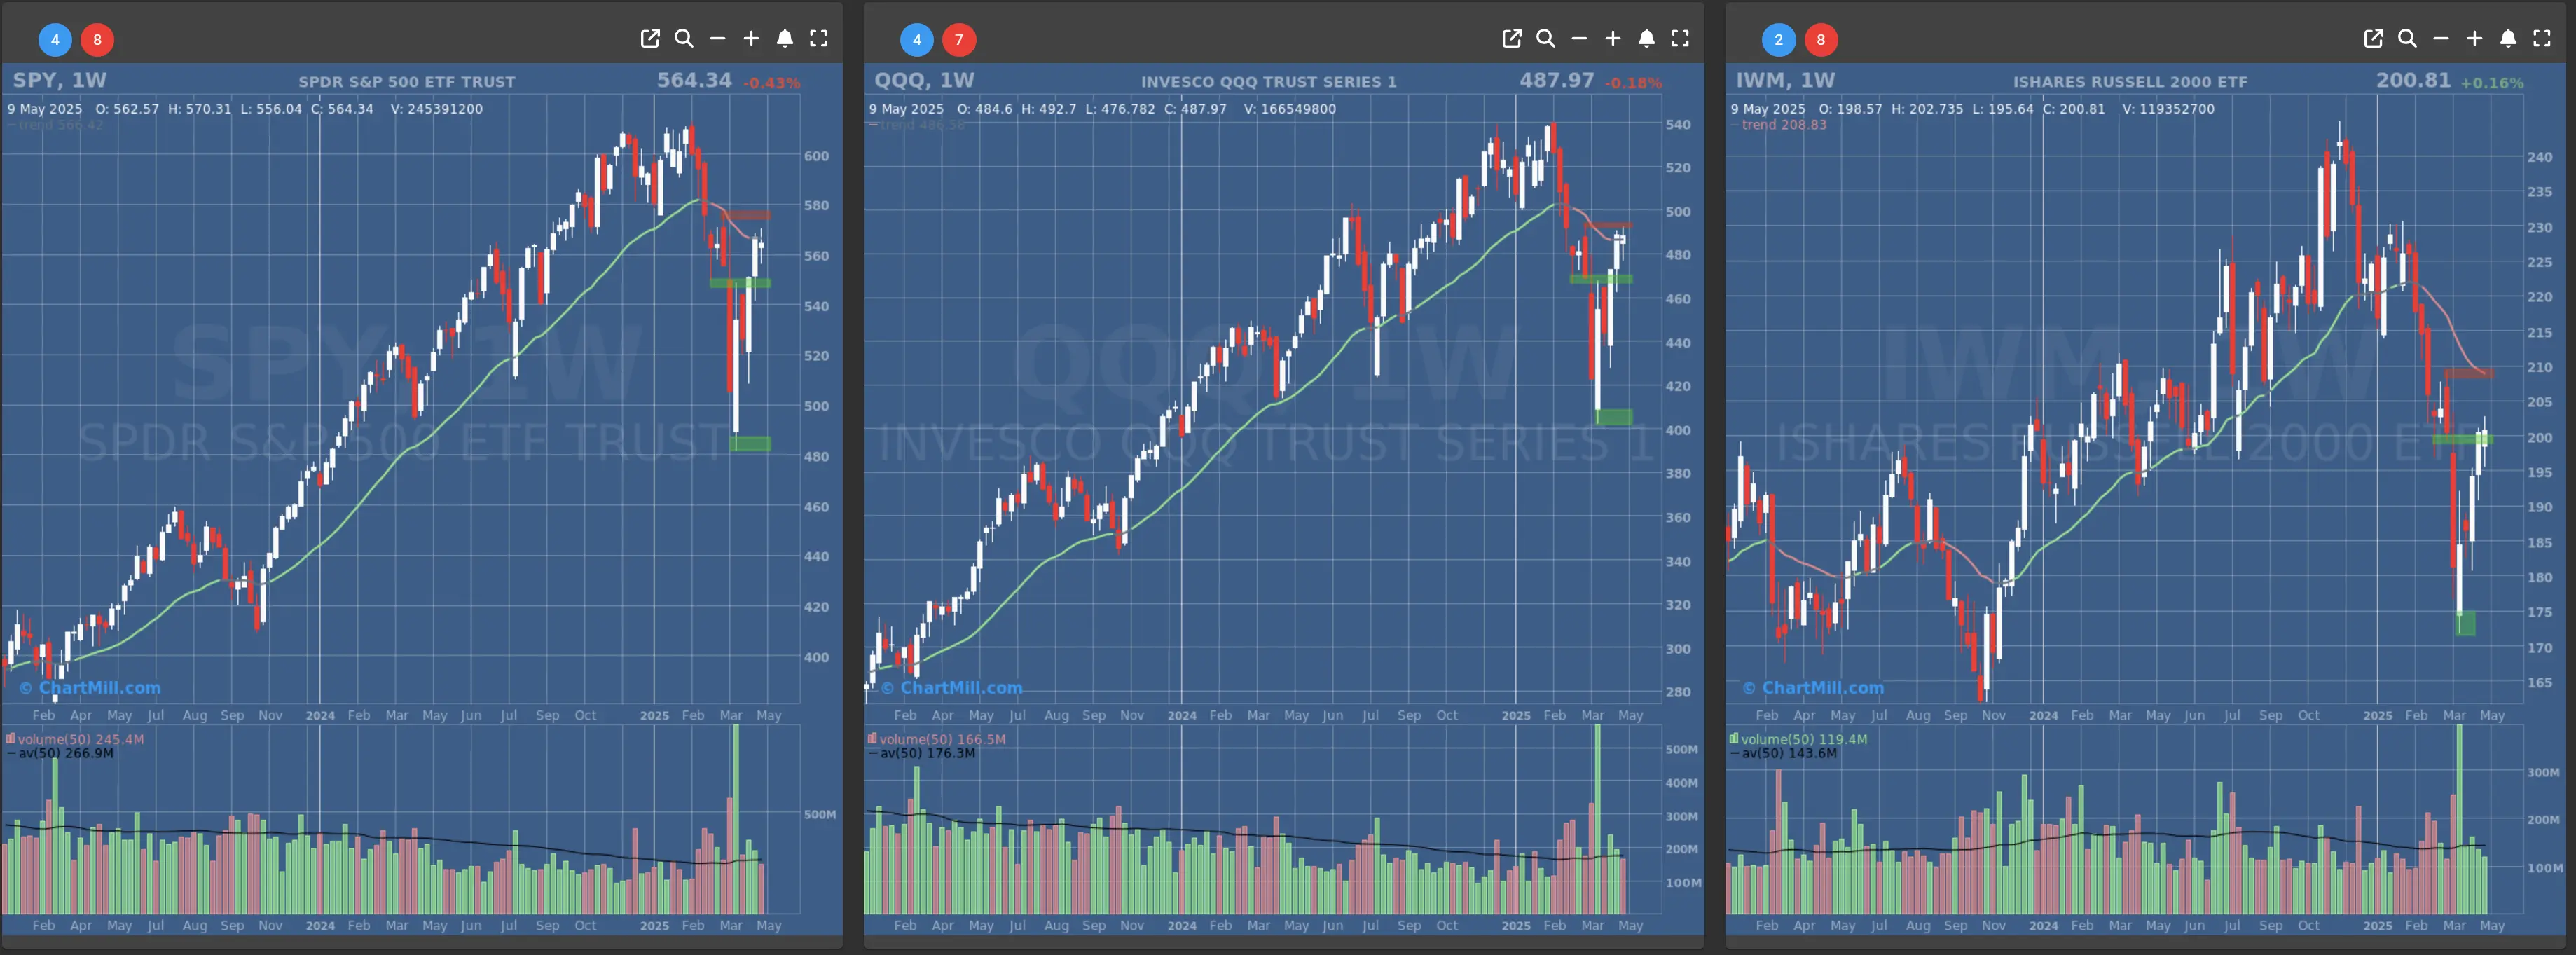Click IWM volume reading V: 119352700
Screen dimensions: 2576x955
point(2168,109)
